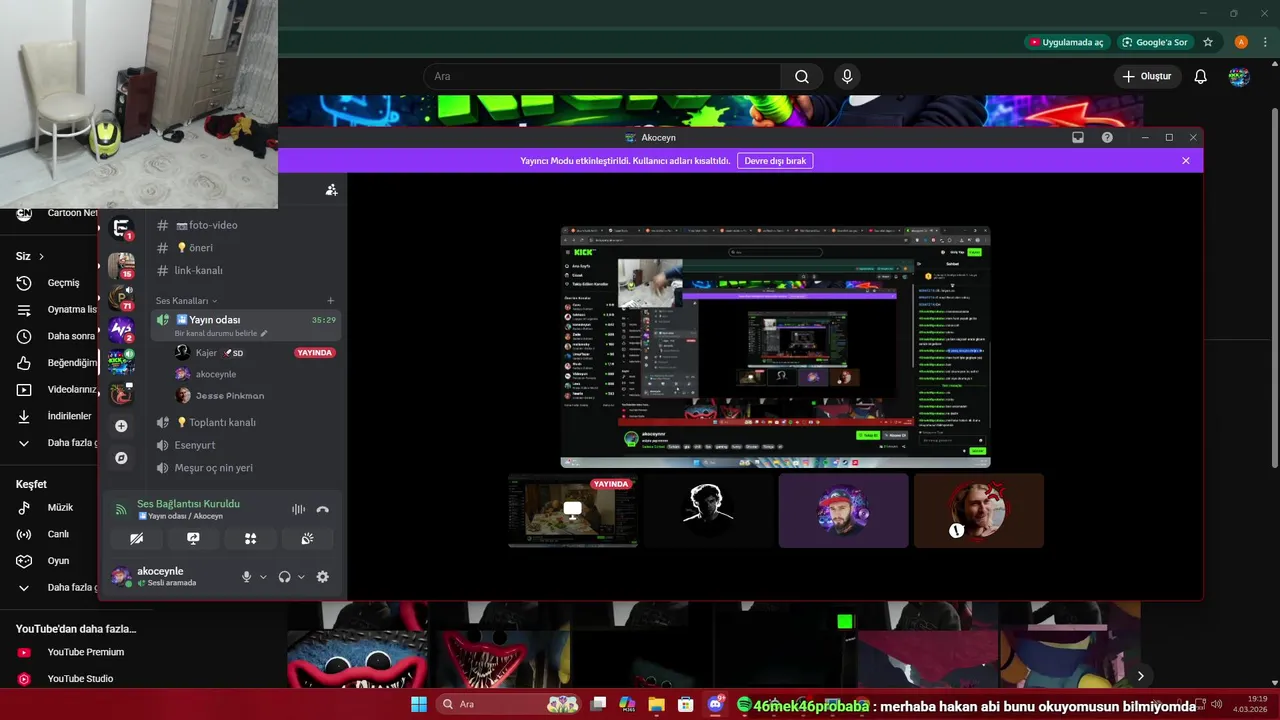Click Oluştur create button on YouTube
The image size is (1280, 720).
(1146, 77)
